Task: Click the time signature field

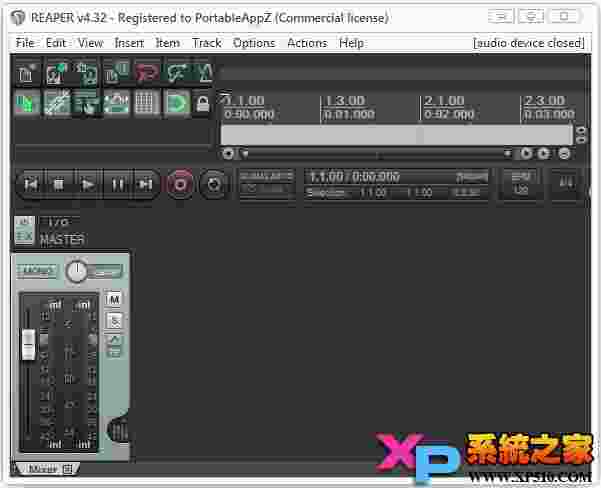Action: 566,183
